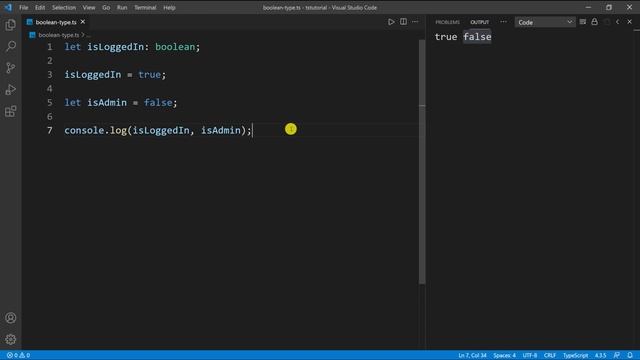Click 'isAdmin' on line 5
This screenshot has height=360, width=640.
pyautogui.click(x=107, y=102)
